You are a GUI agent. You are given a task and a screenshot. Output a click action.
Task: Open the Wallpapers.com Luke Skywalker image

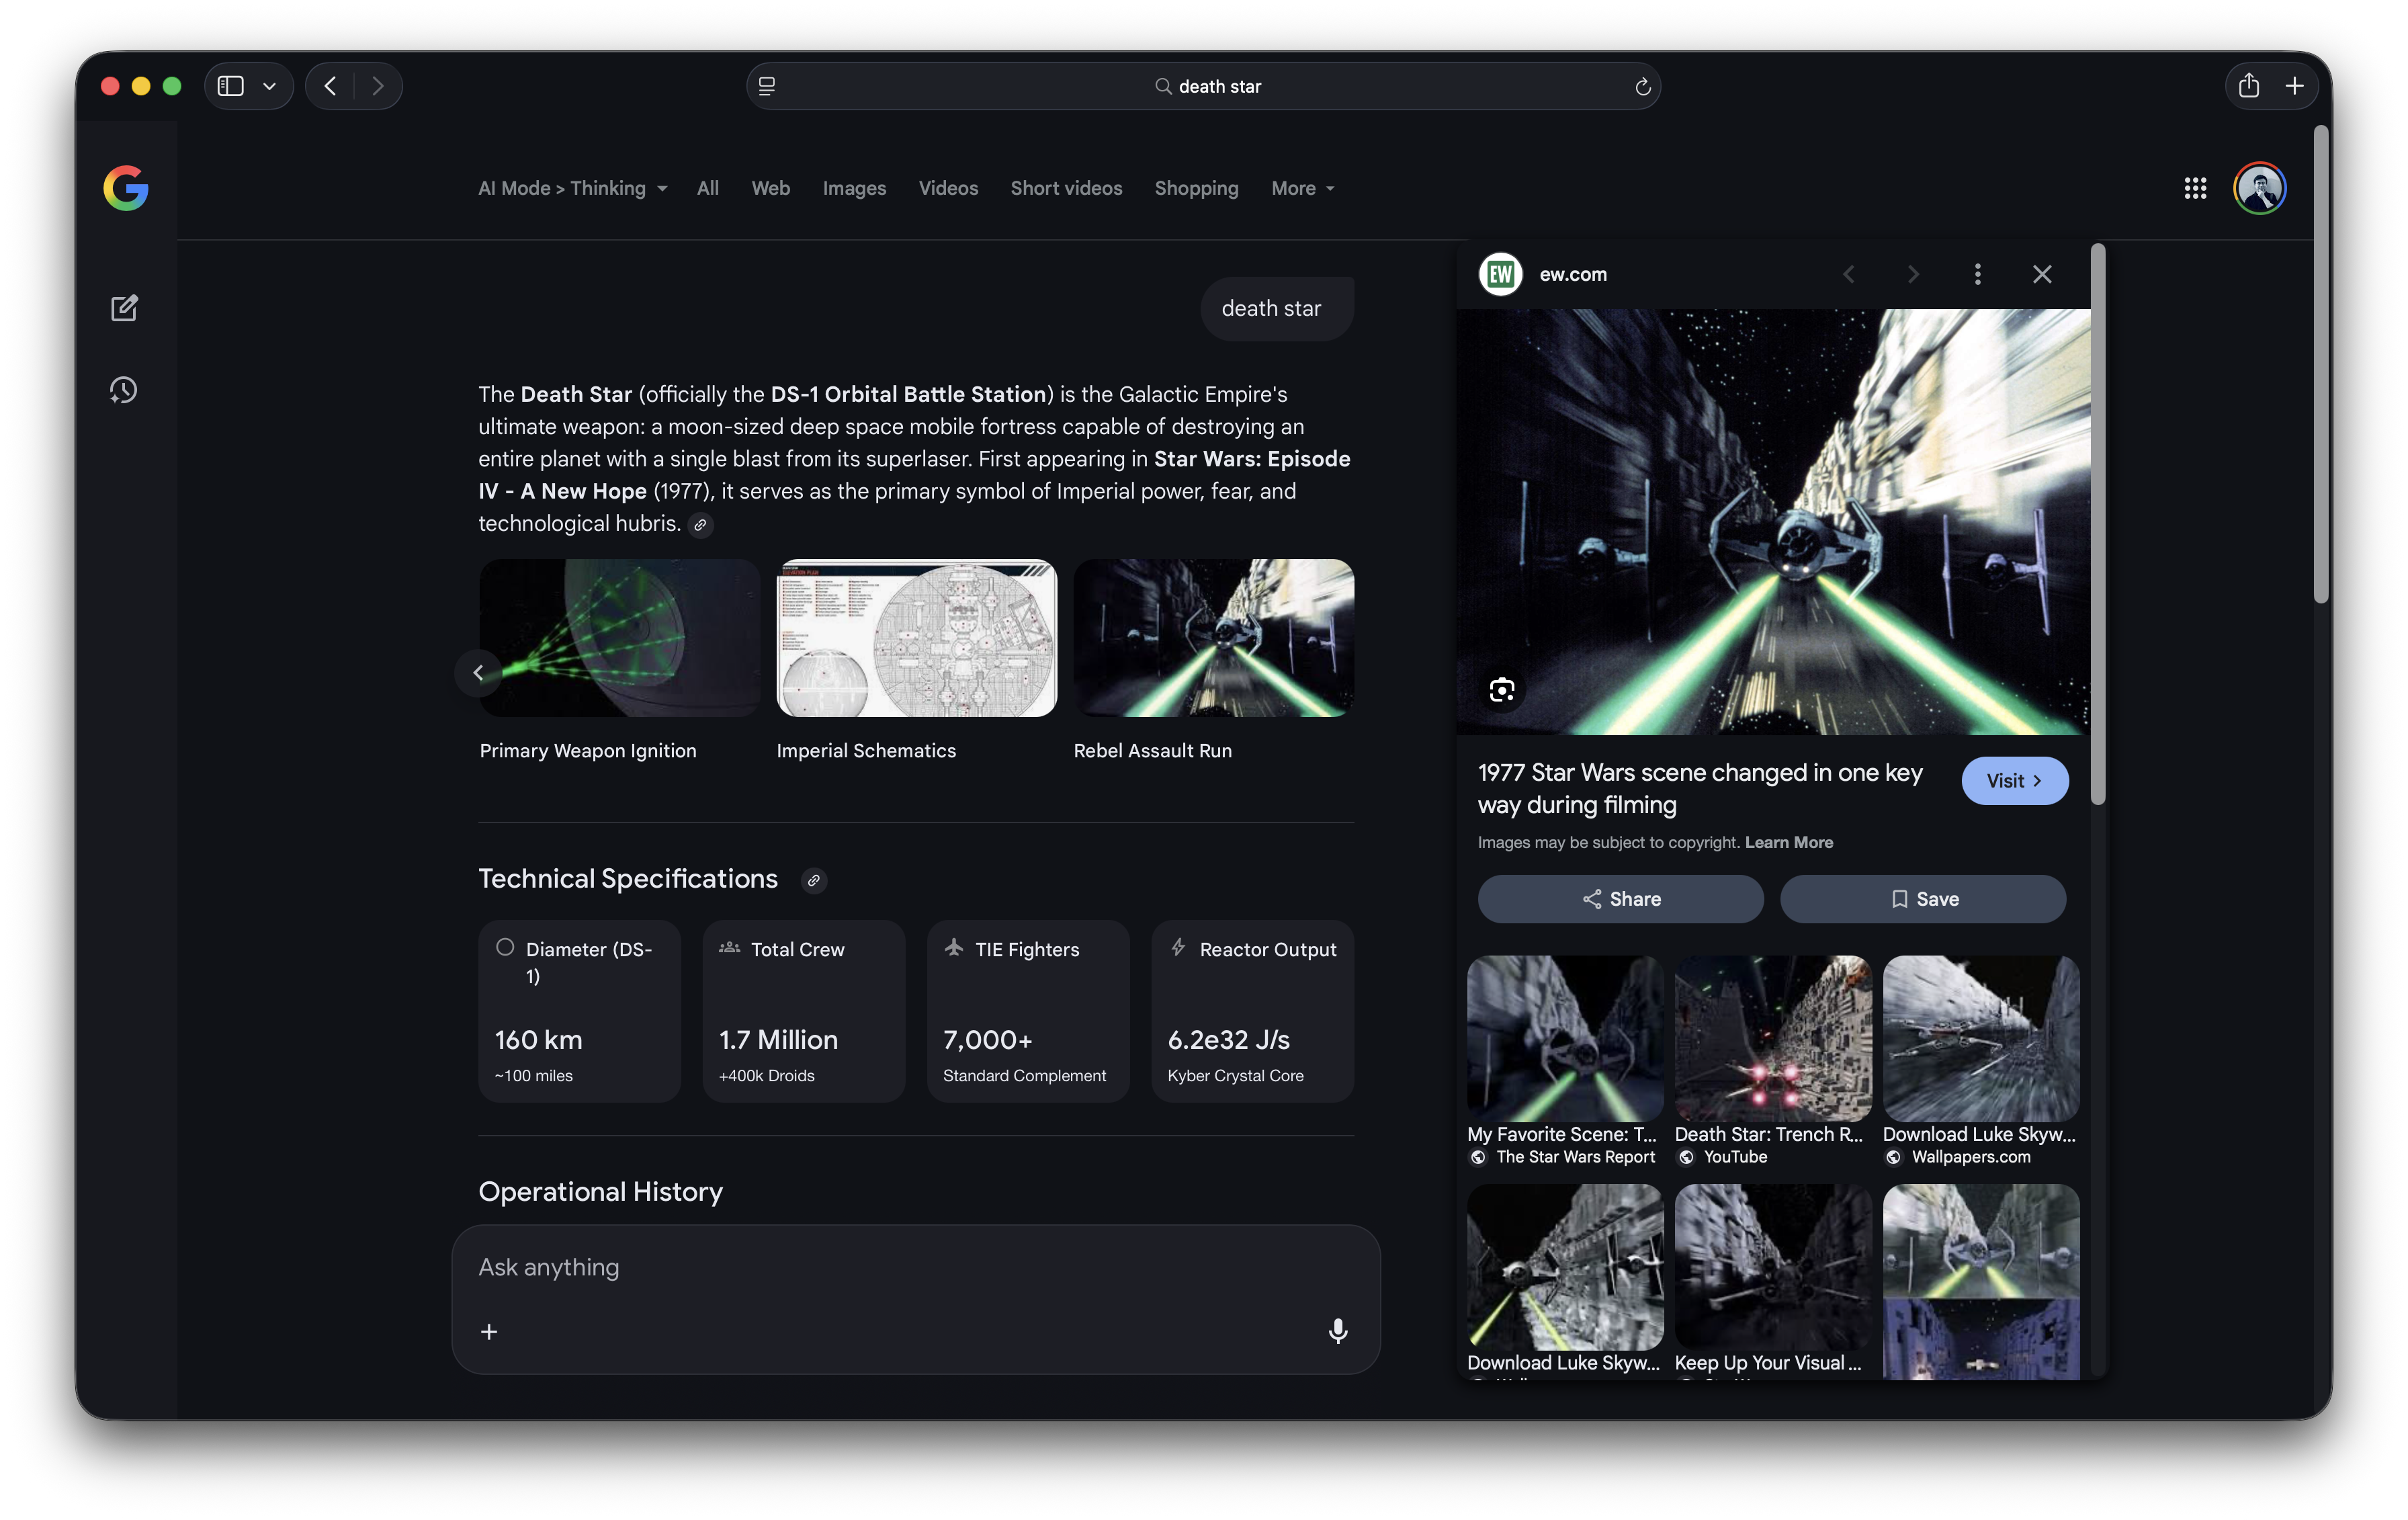1981,1039
